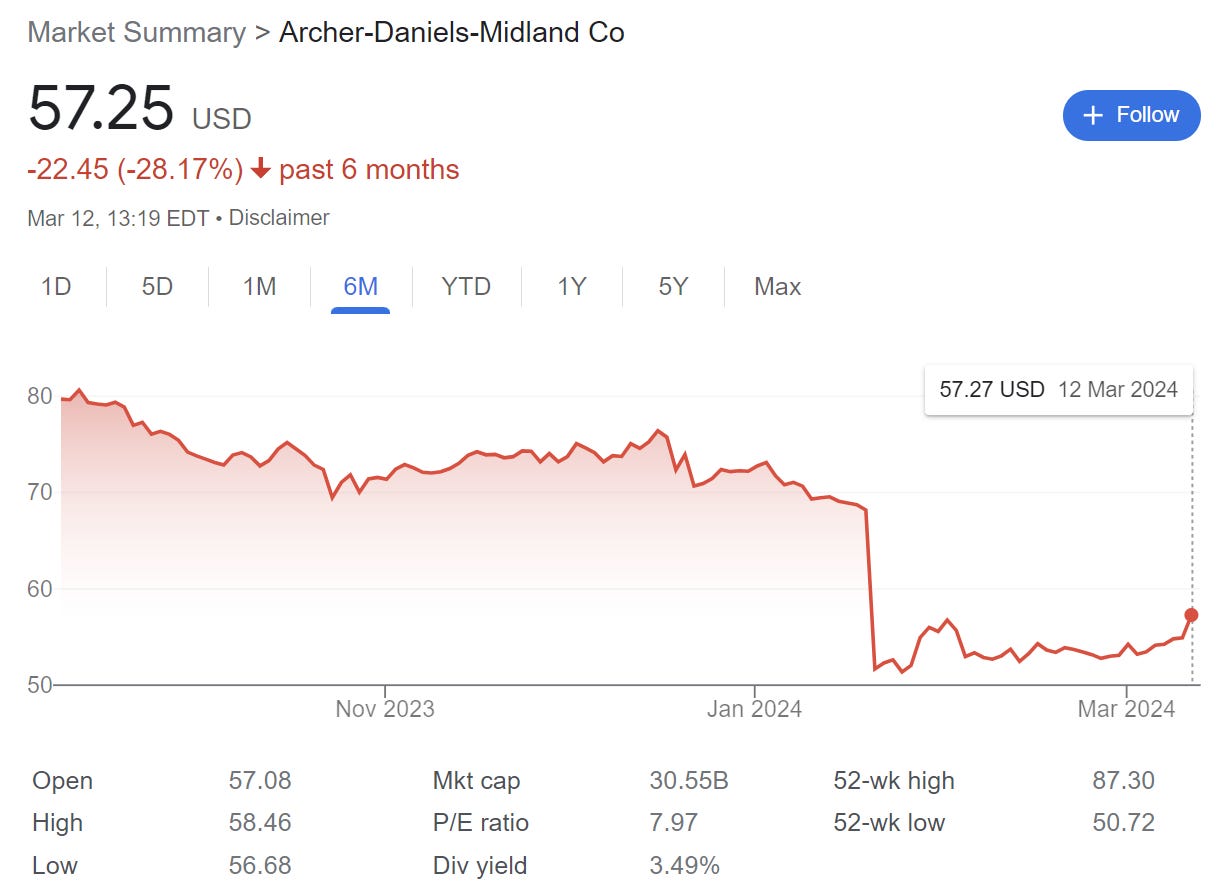Open the Market Summary breadcrumb link
The height and width of the screenshot is (894, 1223).
[x=136, y=32]
